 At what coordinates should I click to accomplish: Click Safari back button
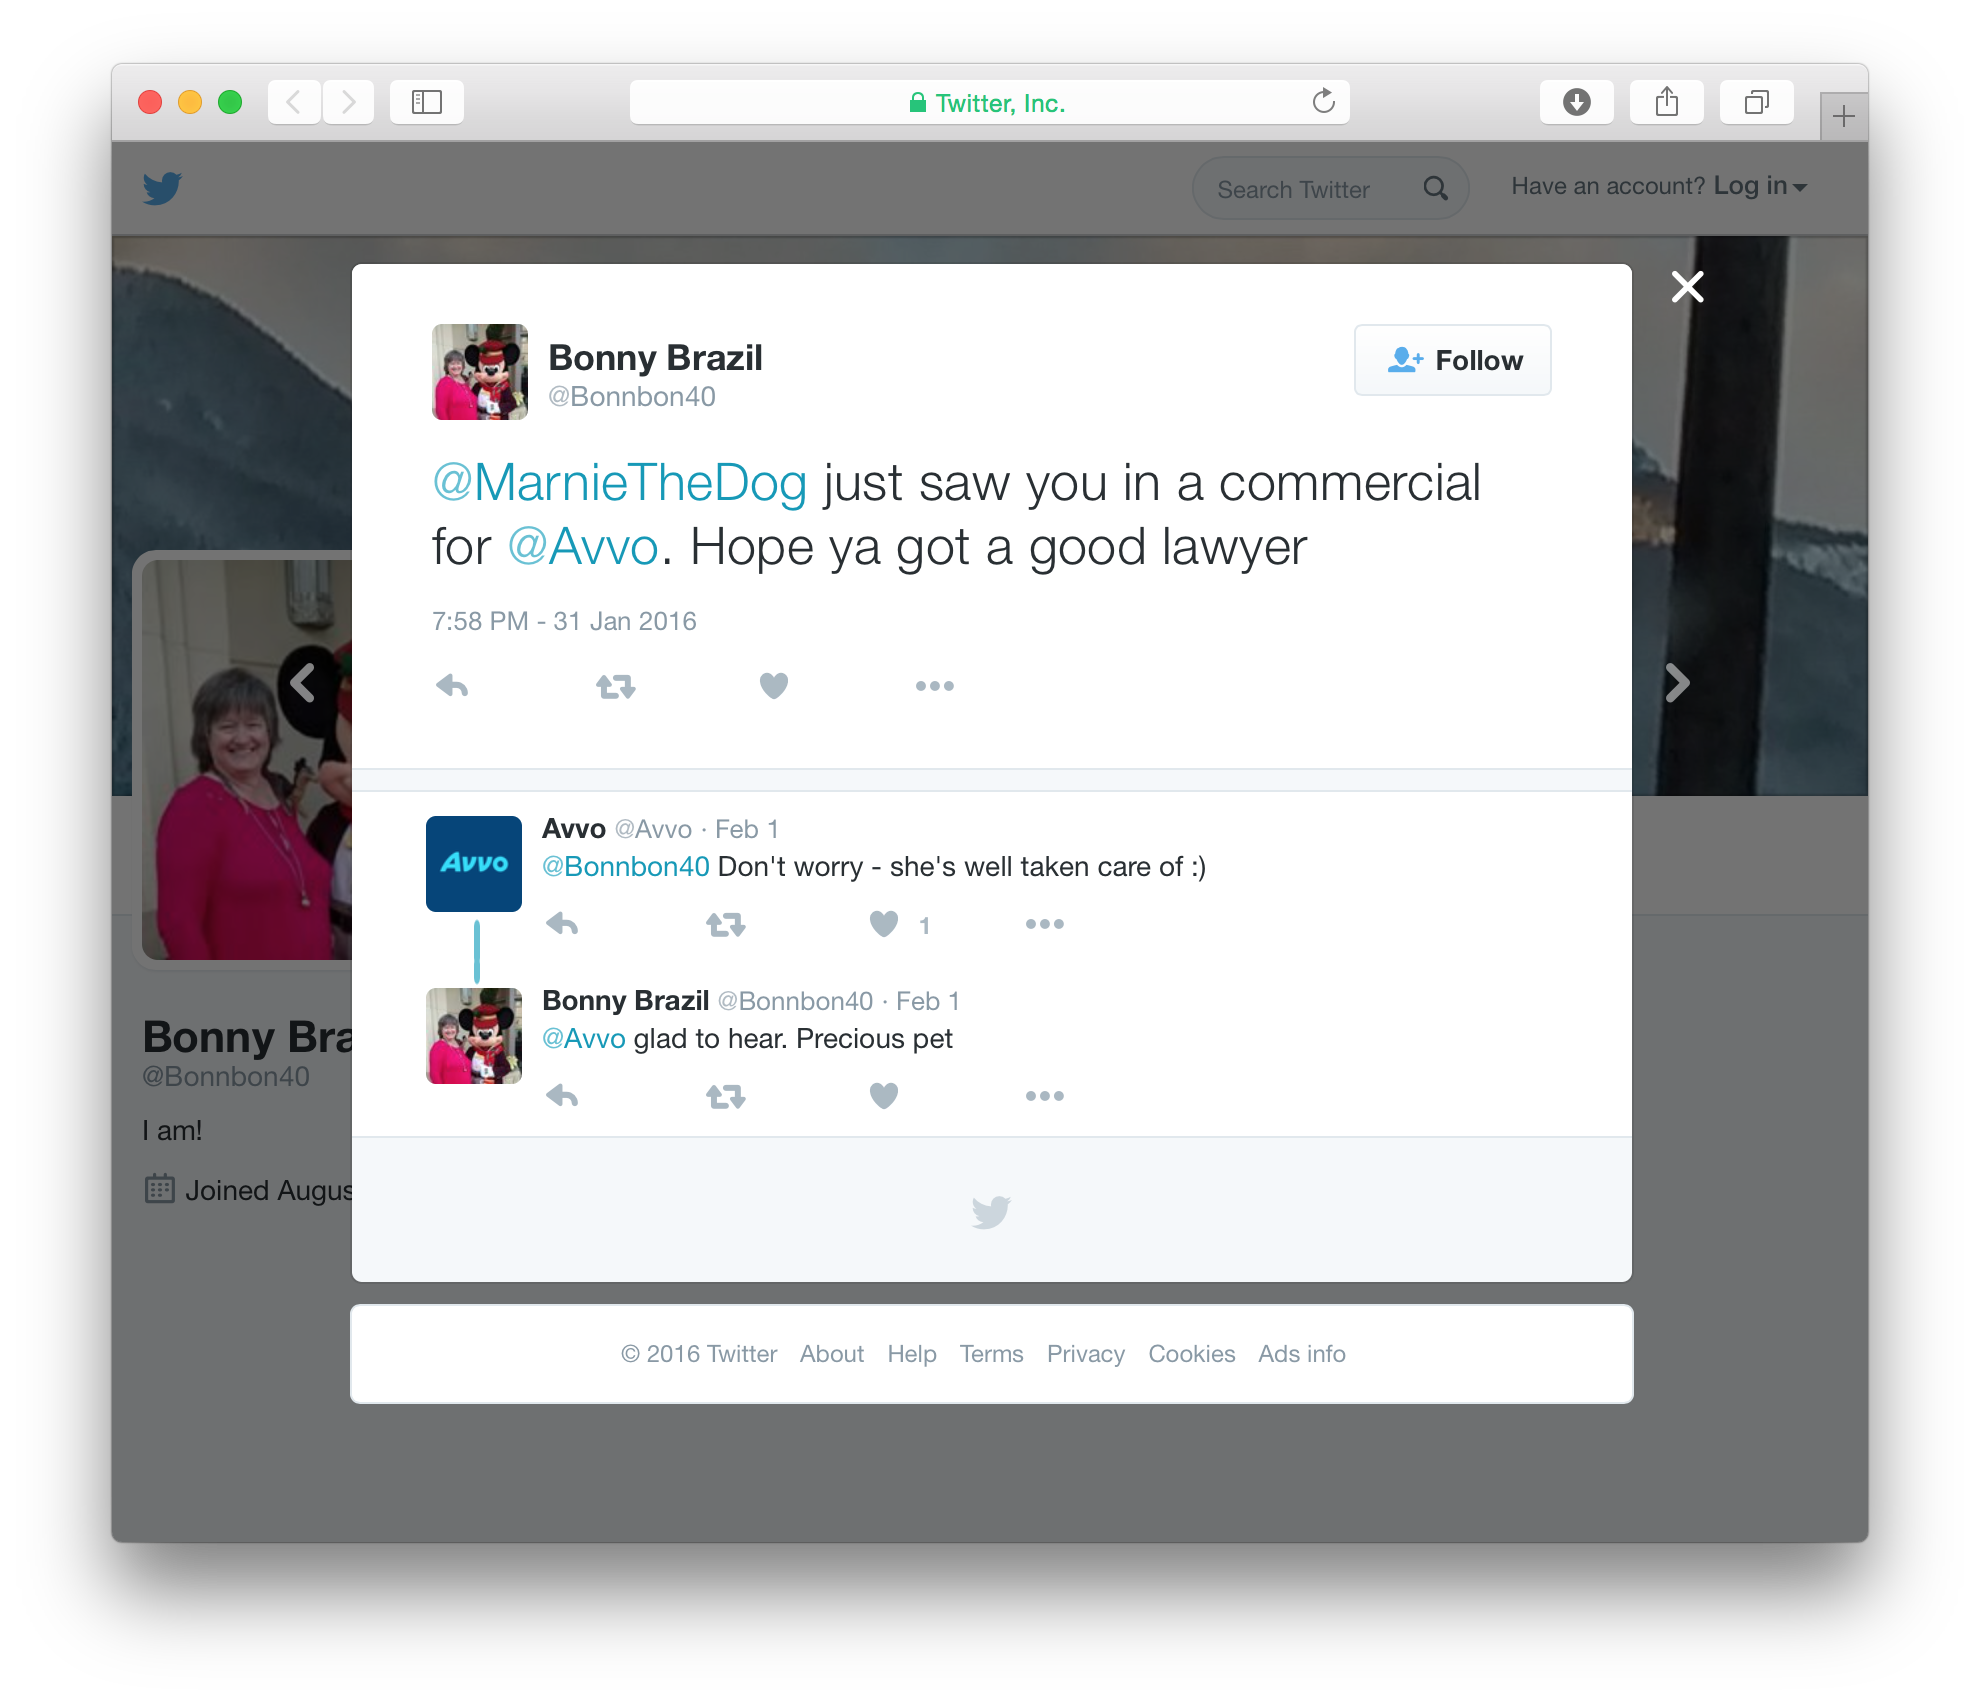point(294,102)
